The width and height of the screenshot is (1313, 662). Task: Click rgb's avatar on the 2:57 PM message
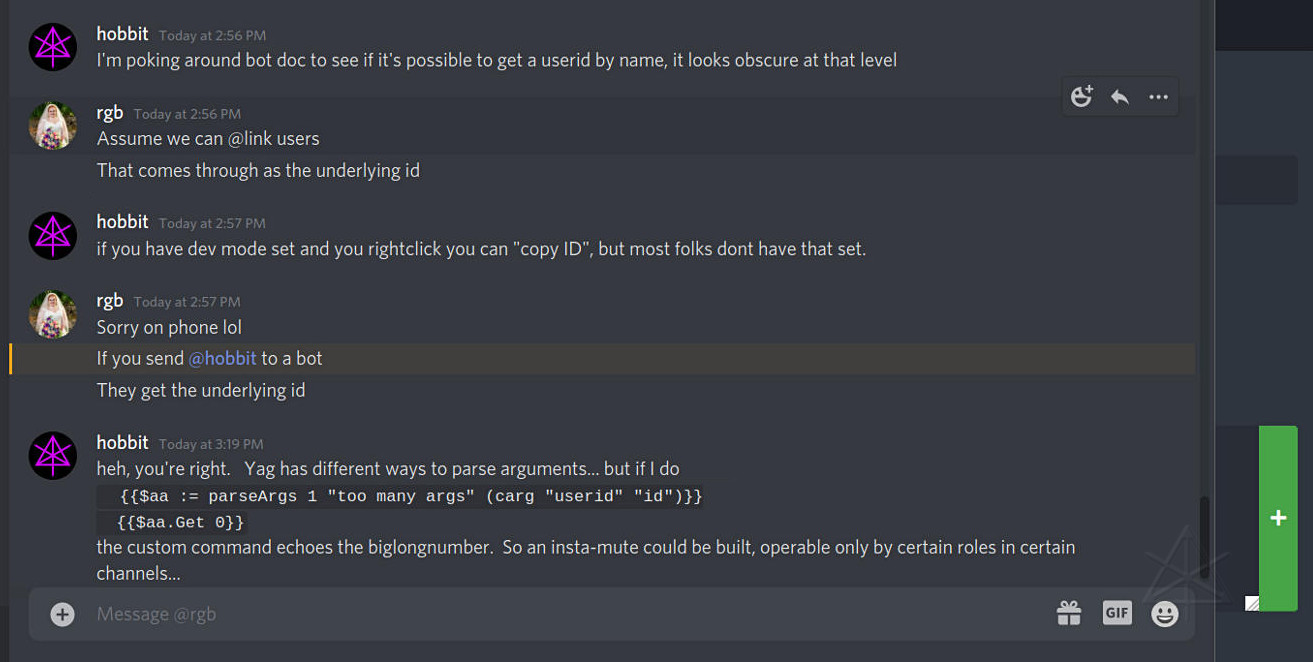click(x=53, y=314)
